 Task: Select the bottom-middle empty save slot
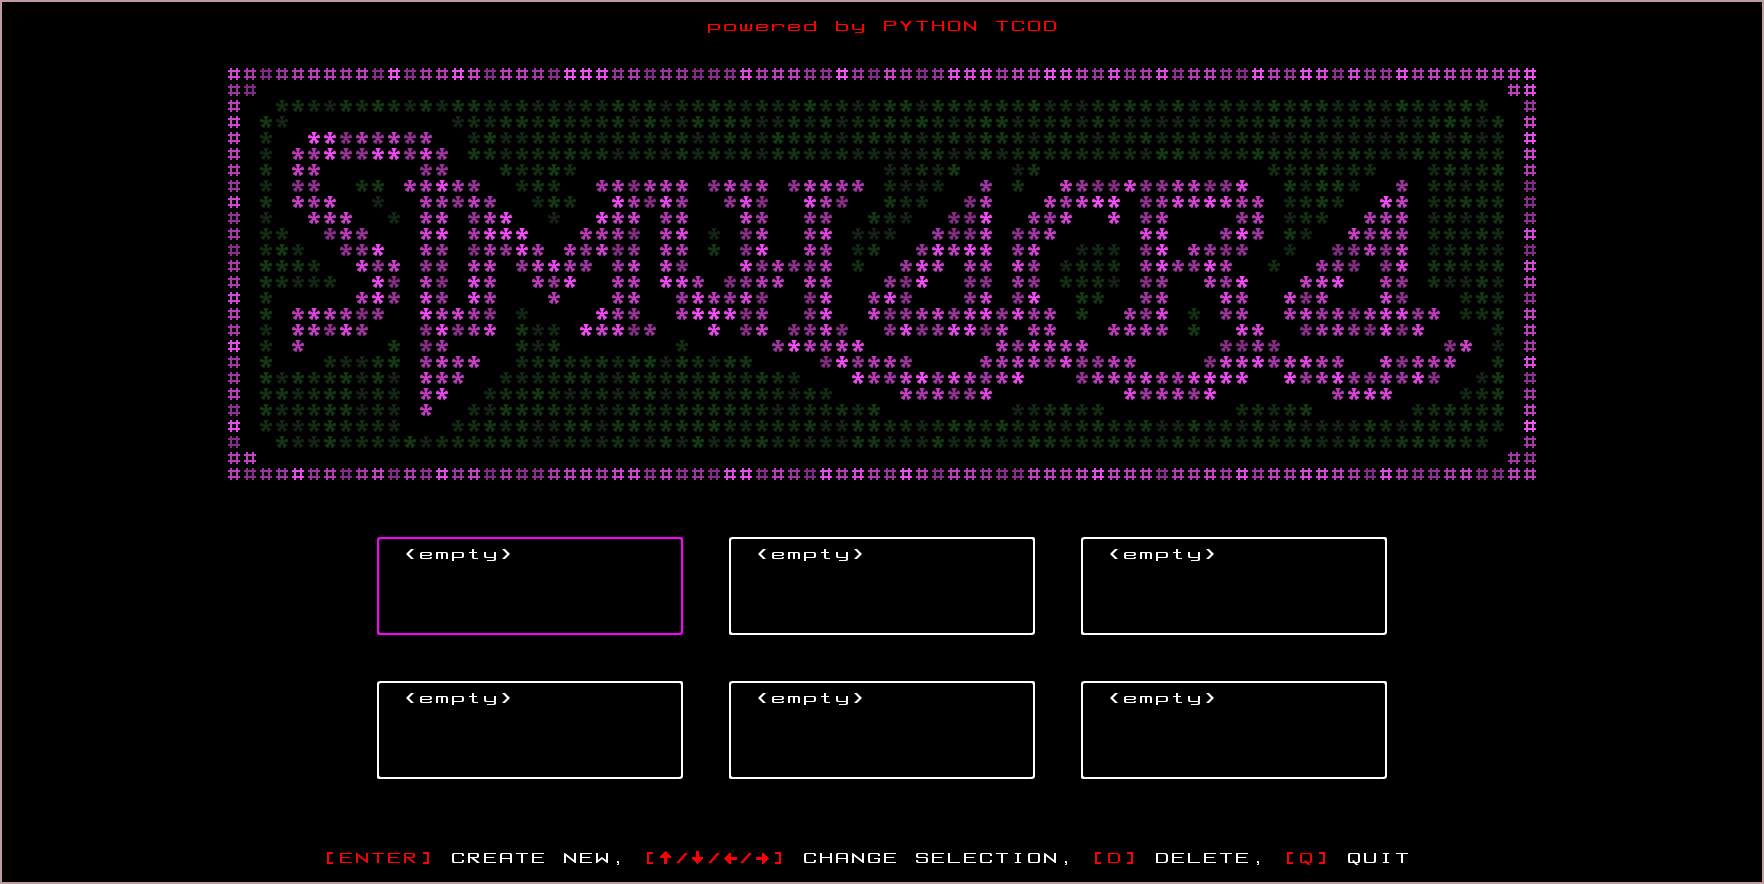point(882,730)
